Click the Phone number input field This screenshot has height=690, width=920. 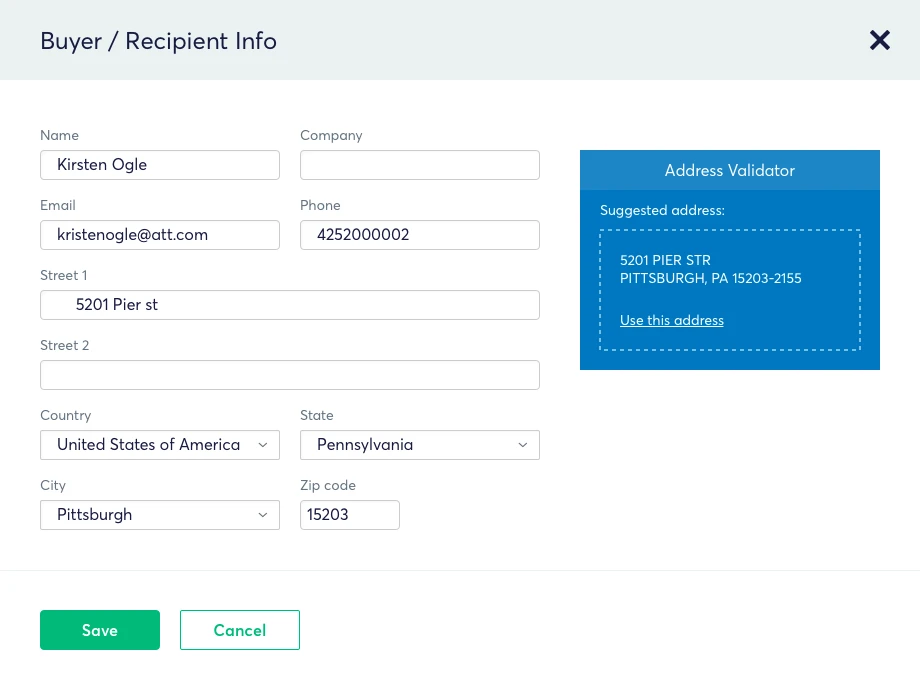[x=420, y=235]
